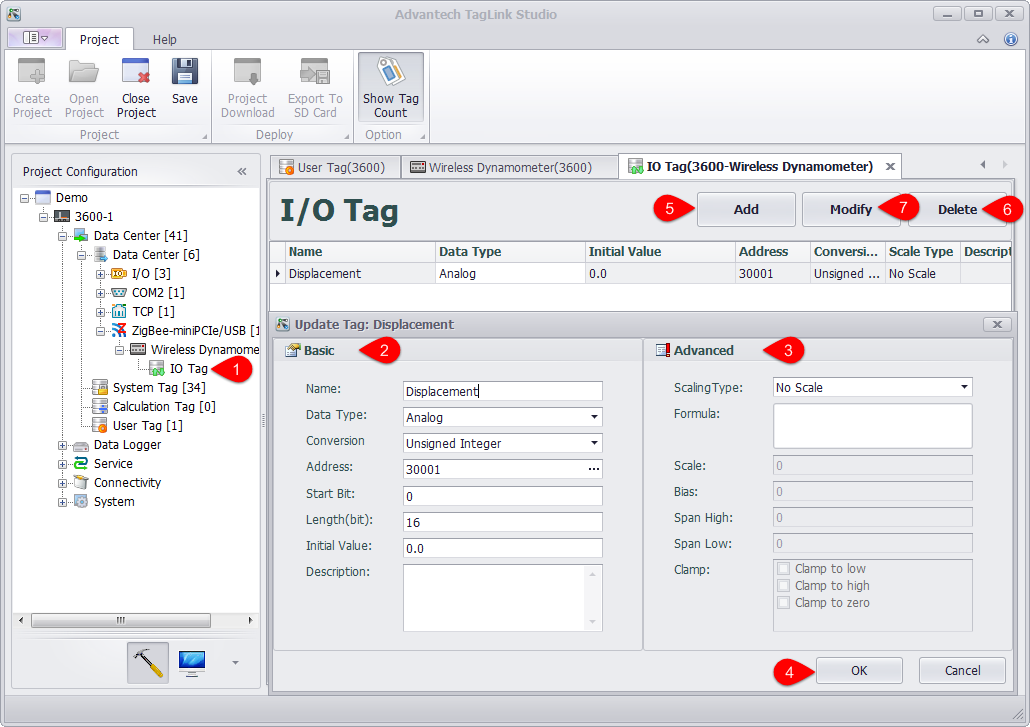Screen dimensions: 1030x727
Task: Enable the Clamp to high checkbox
Action: (784, 586)
